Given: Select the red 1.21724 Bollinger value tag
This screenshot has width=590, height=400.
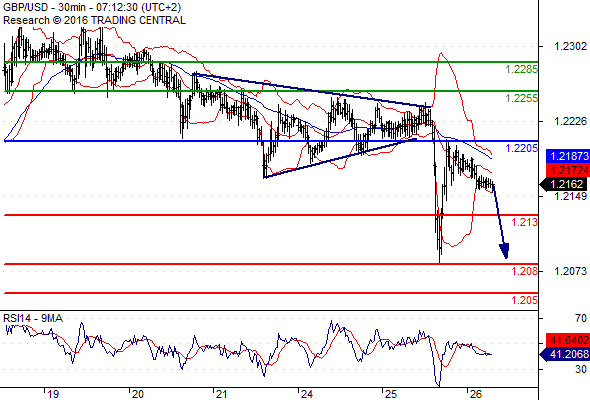Looking at the screenshot, I should [568, 170].
